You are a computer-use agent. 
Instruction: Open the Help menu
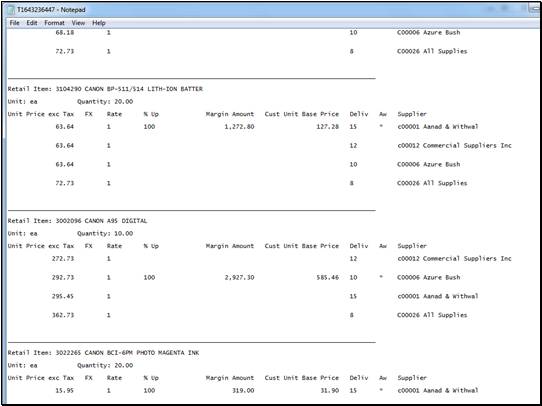[99, 23]
